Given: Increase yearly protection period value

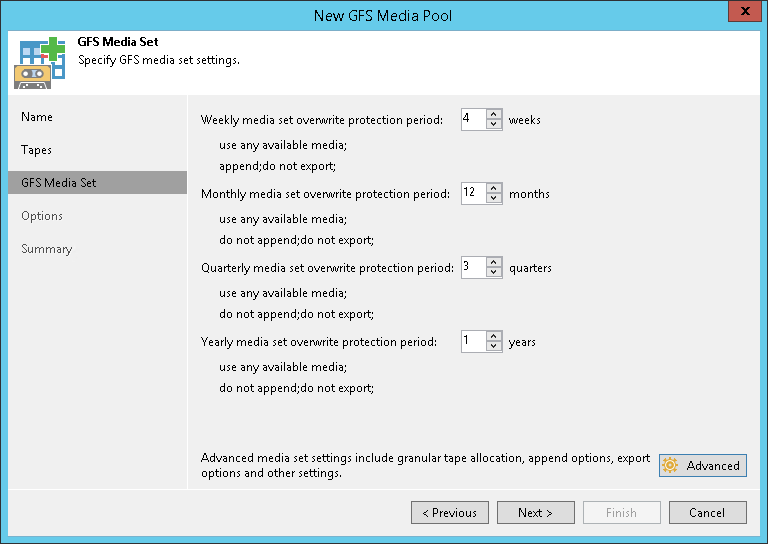Looking at the screenshot, I should point(494,337).
